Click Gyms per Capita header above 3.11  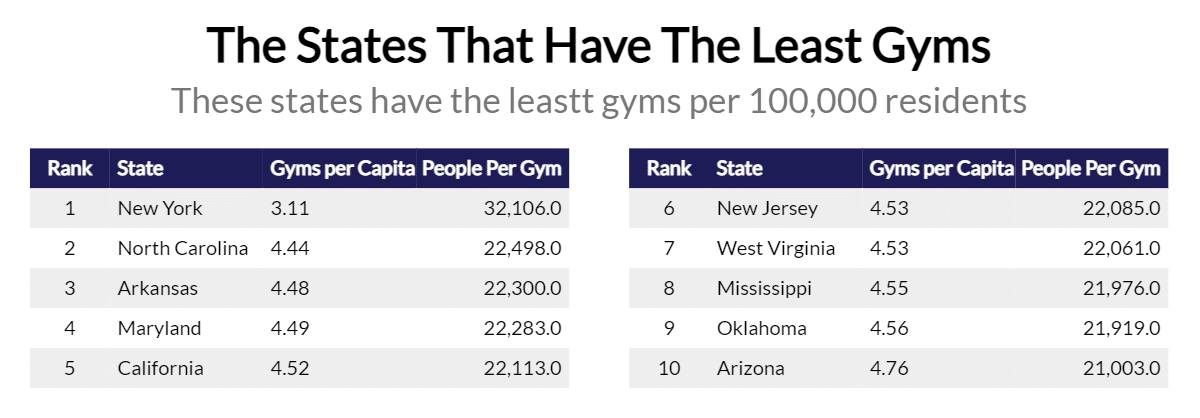coord(342,169)
